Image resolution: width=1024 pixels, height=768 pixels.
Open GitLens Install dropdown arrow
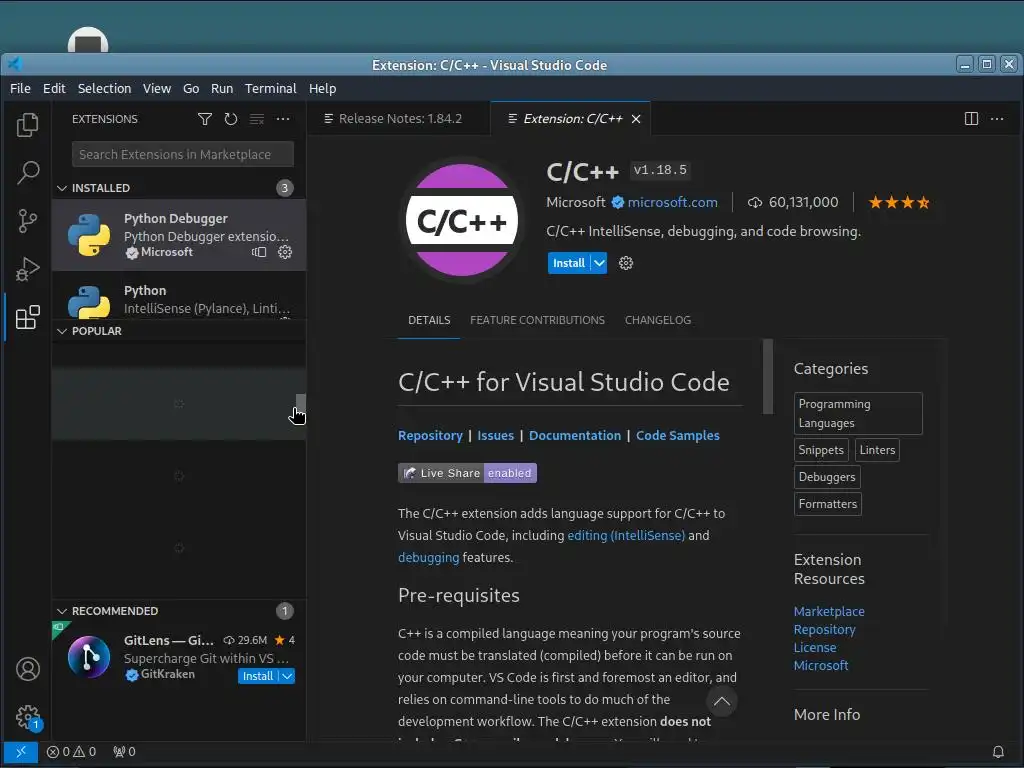[287, 677]
